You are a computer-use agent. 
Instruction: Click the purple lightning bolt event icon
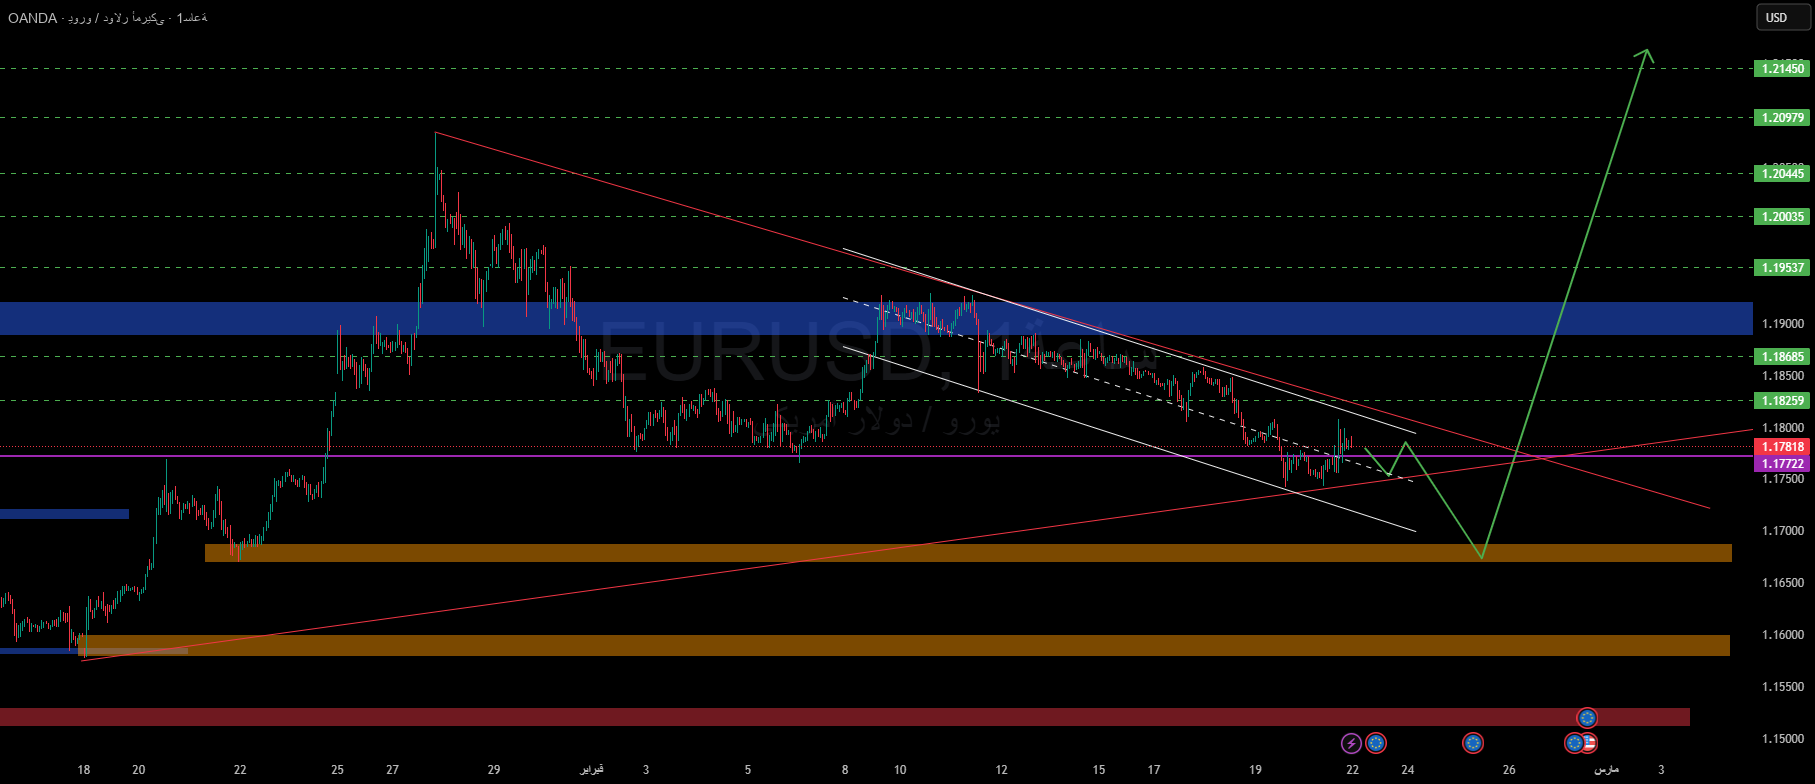[1351, 743]
